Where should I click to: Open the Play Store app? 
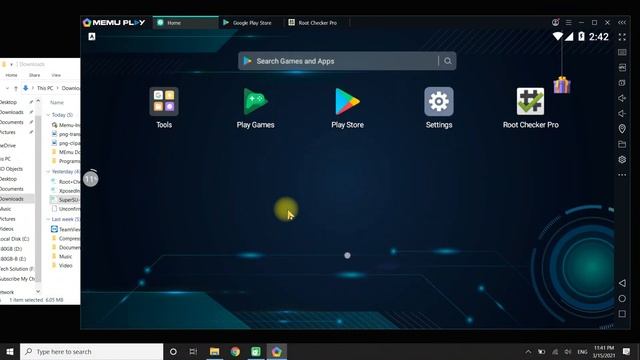[347, 101]
